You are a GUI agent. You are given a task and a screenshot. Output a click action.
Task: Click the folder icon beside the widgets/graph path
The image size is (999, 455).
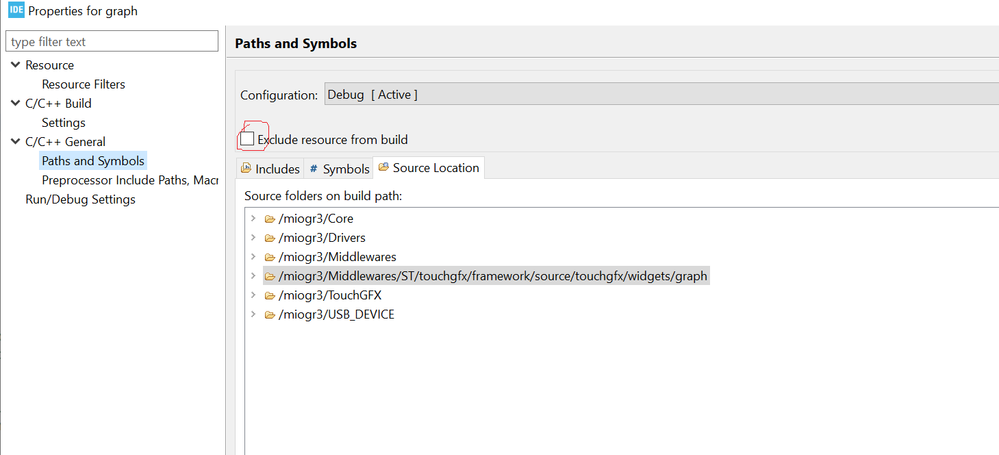tap(270, 276)
